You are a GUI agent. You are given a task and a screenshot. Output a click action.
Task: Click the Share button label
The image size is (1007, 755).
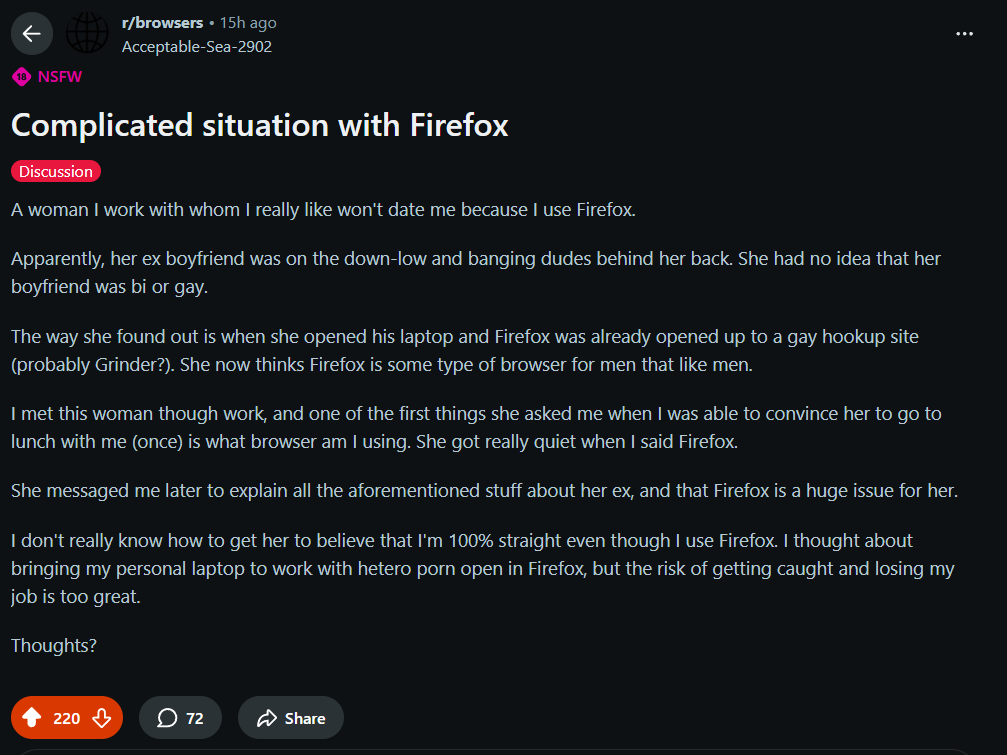pos(305,718)
